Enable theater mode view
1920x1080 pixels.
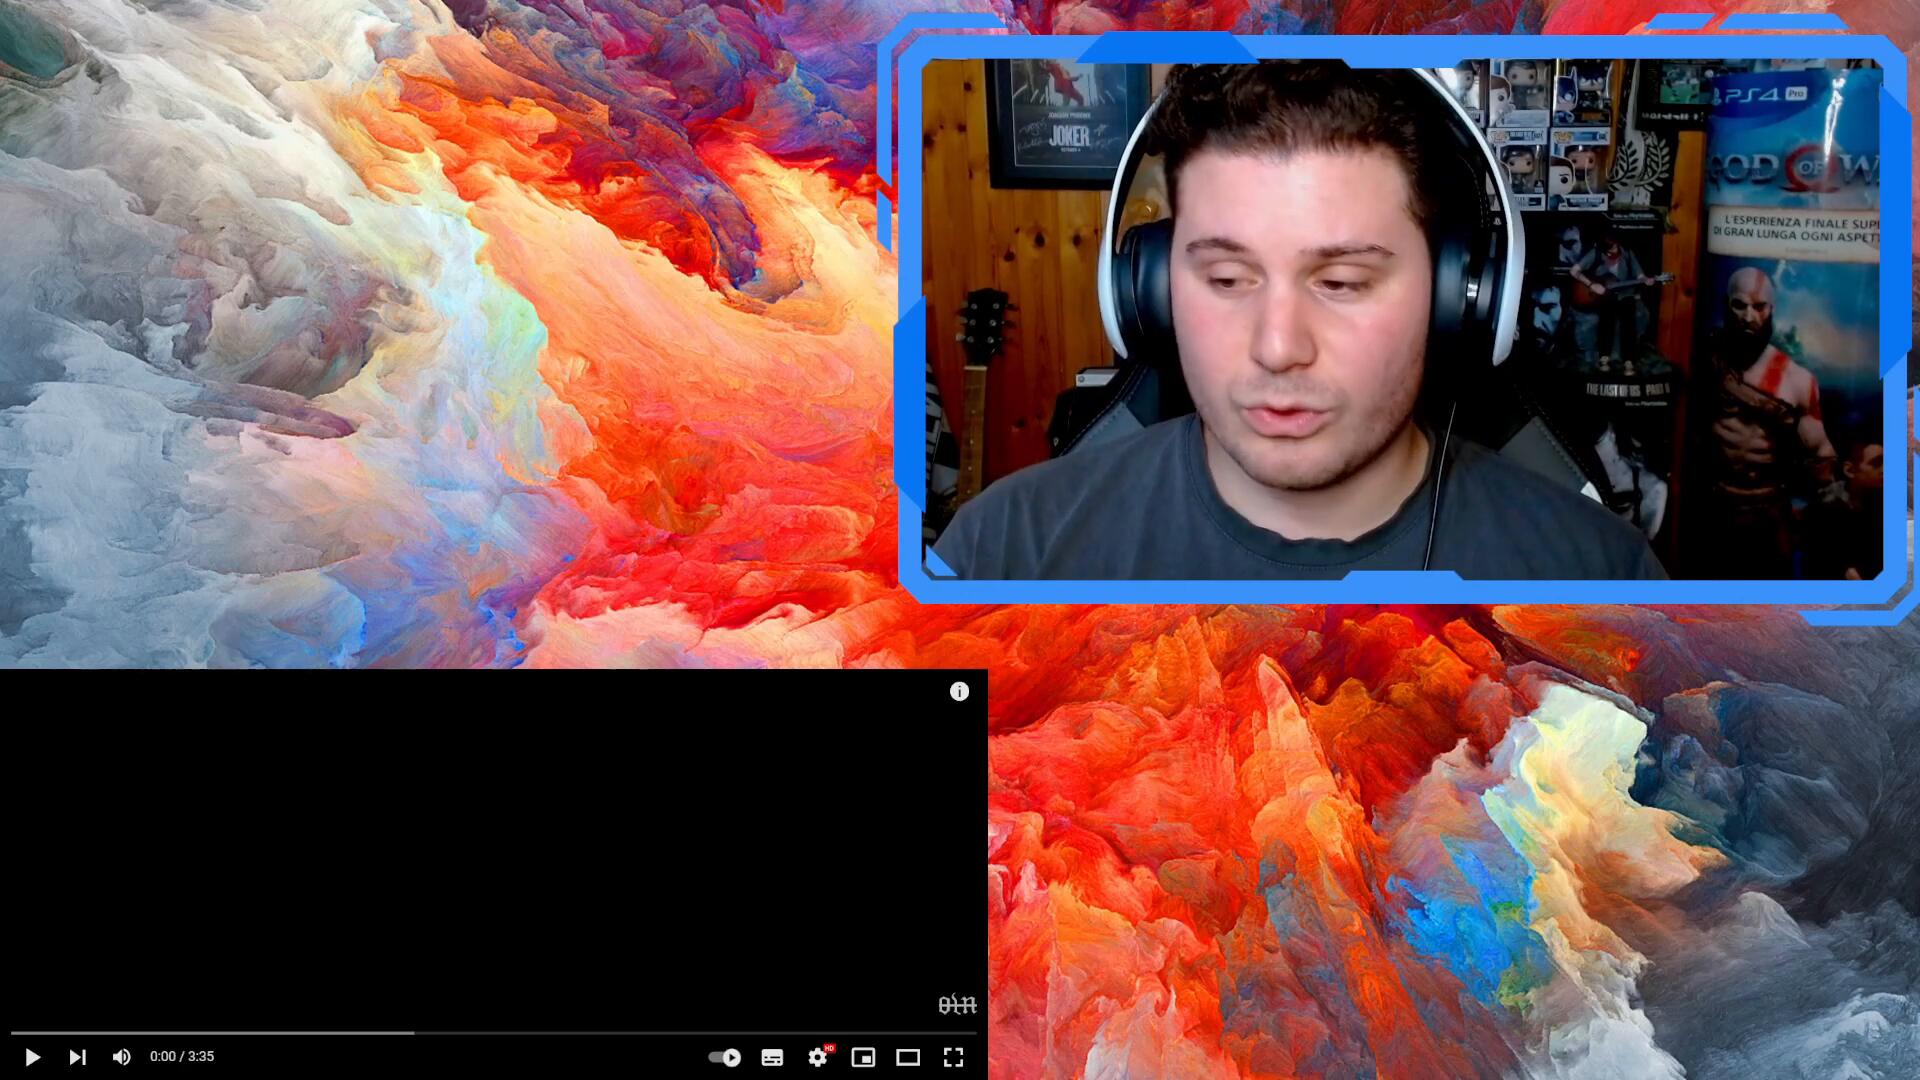pos(908,1057)
